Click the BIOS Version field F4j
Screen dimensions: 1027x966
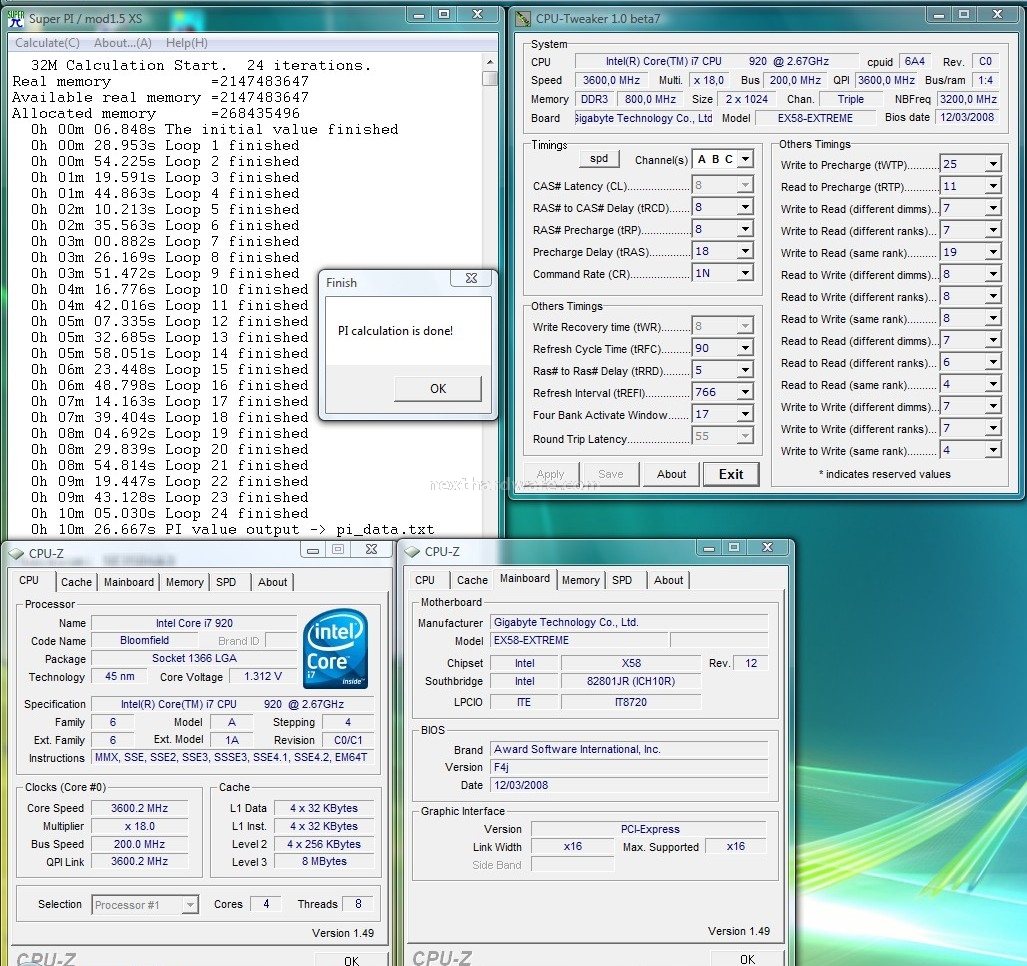pyautogui.click(x=629, y=767)
